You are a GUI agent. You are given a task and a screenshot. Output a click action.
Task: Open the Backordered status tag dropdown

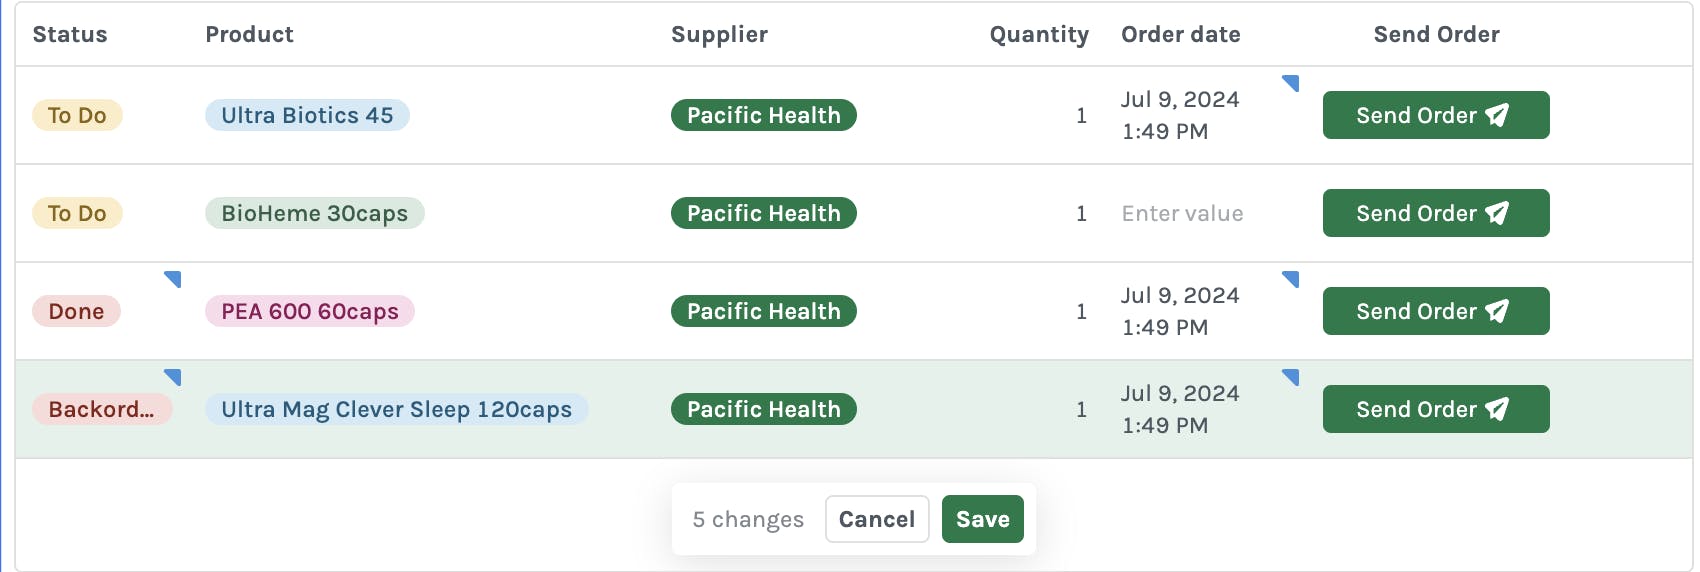[101, 409]
